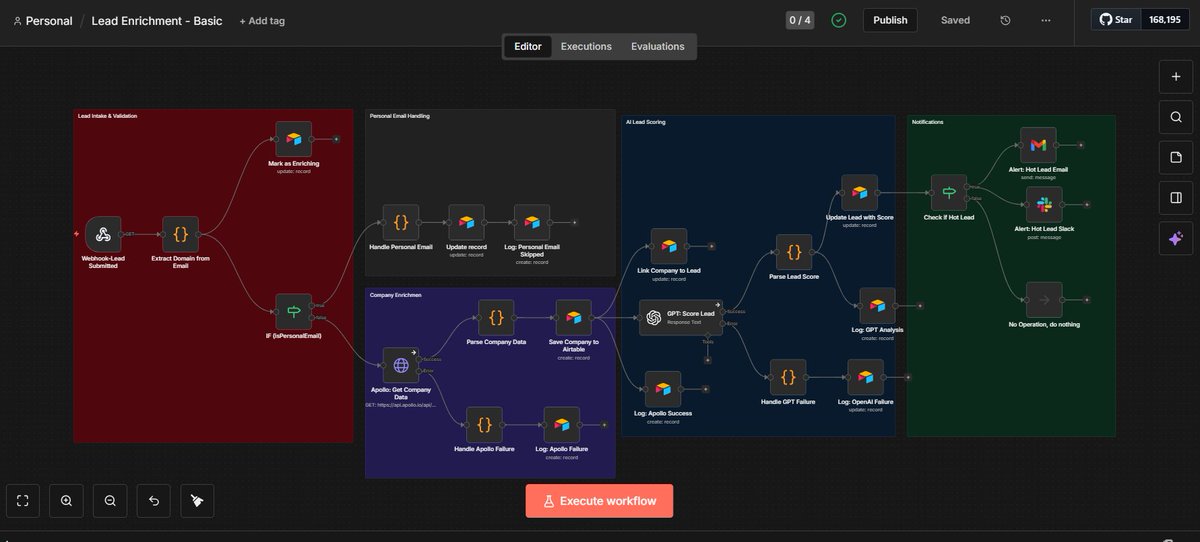Open the more options ellipsis menu
This screenshot has height=542, width=1200.
click(1046, 20)
